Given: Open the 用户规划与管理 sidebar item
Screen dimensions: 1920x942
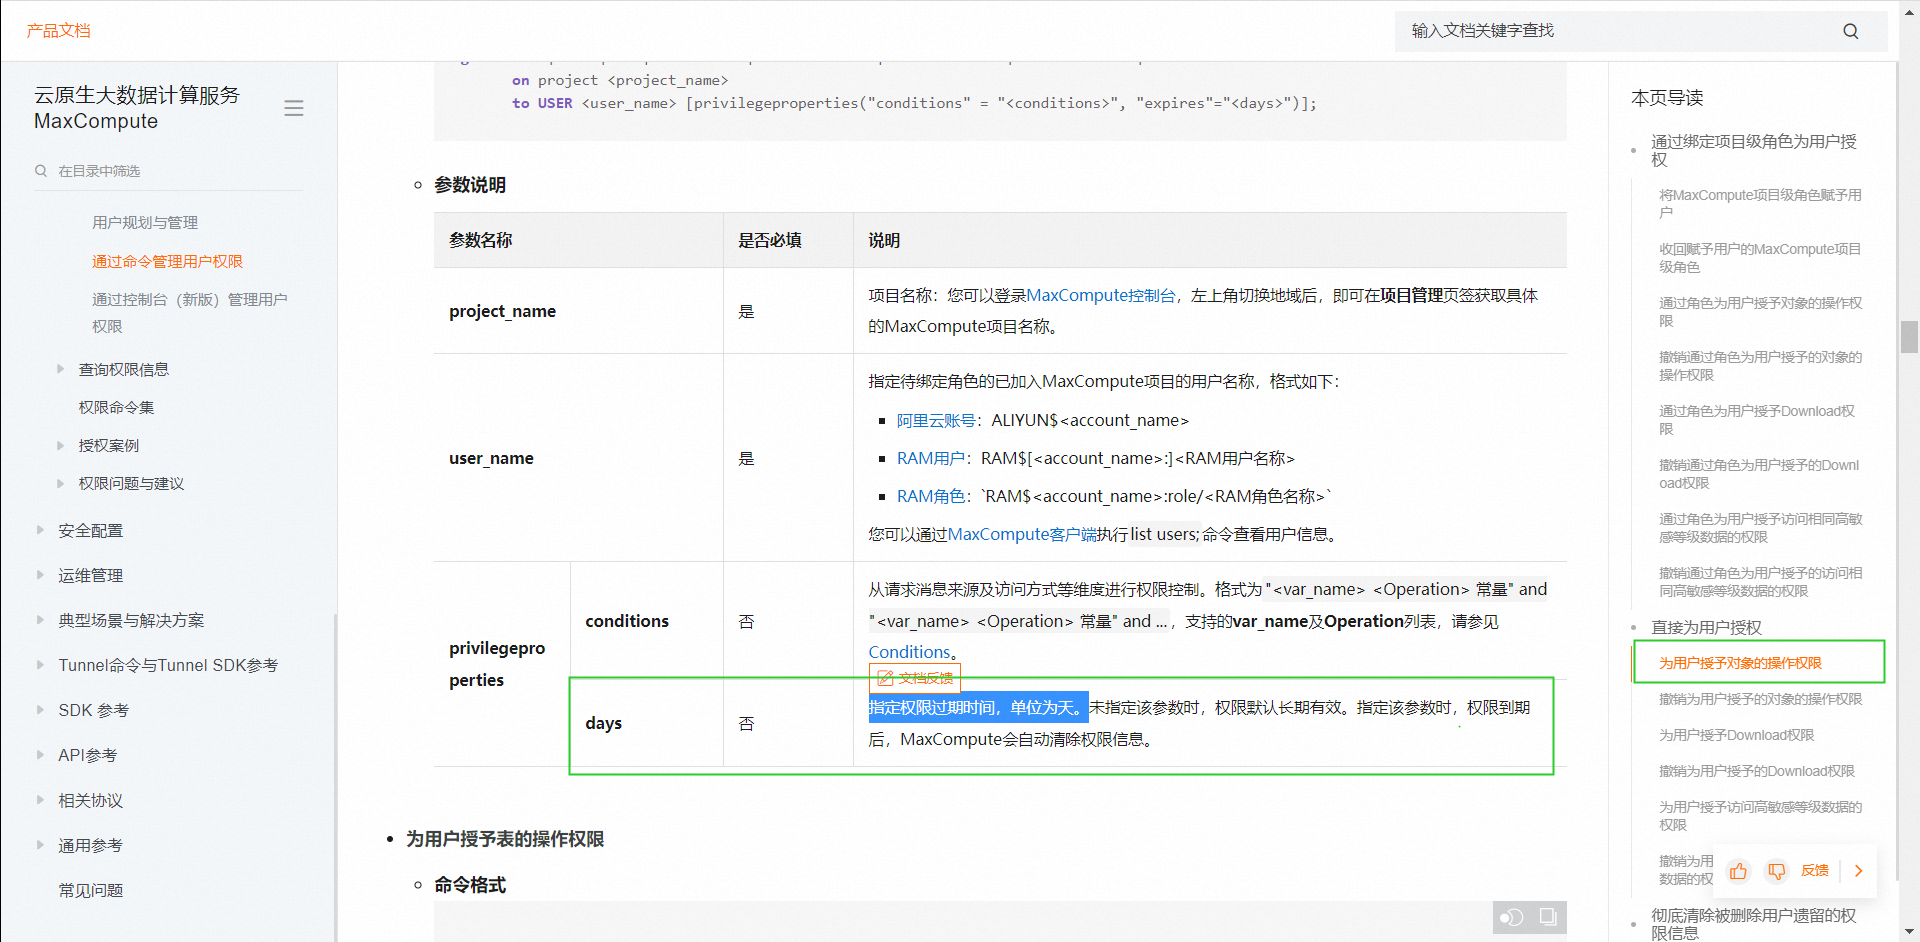Looking at the screenshot, I should click(x=145, y=222).
